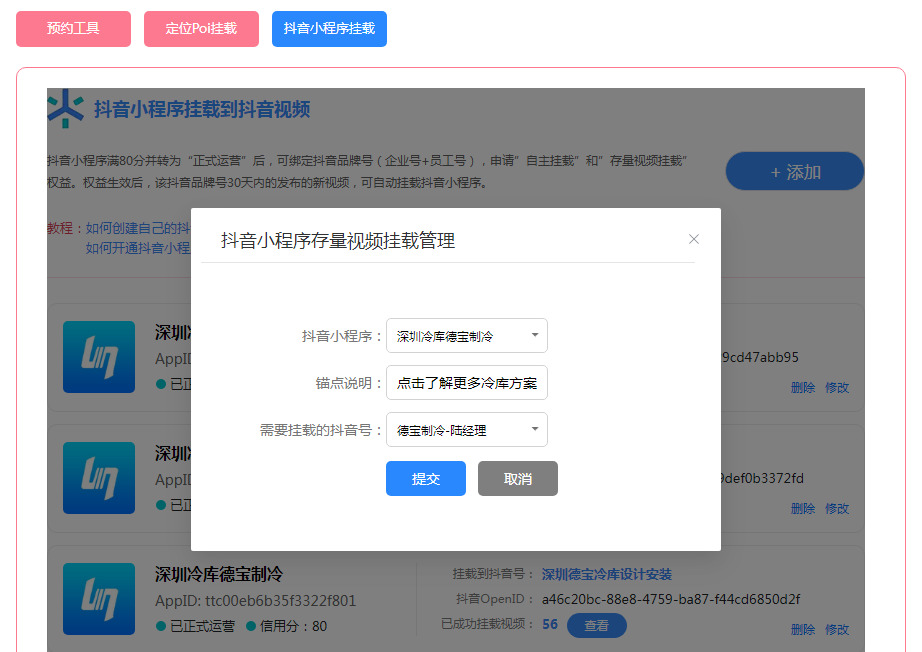This screenshot has width=922, height=652.
Task: Click the 查看 button next to 56
Action: click(x=596, y=626)
